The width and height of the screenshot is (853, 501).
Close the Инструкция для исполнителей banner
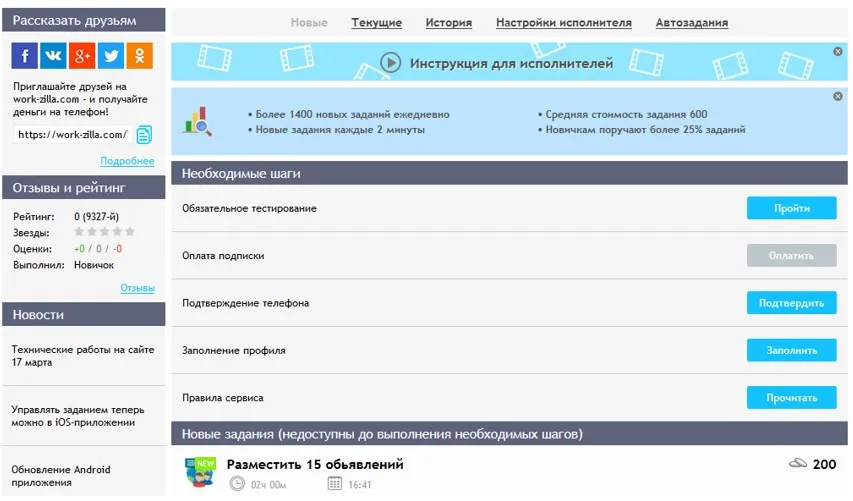click(838, 51)
